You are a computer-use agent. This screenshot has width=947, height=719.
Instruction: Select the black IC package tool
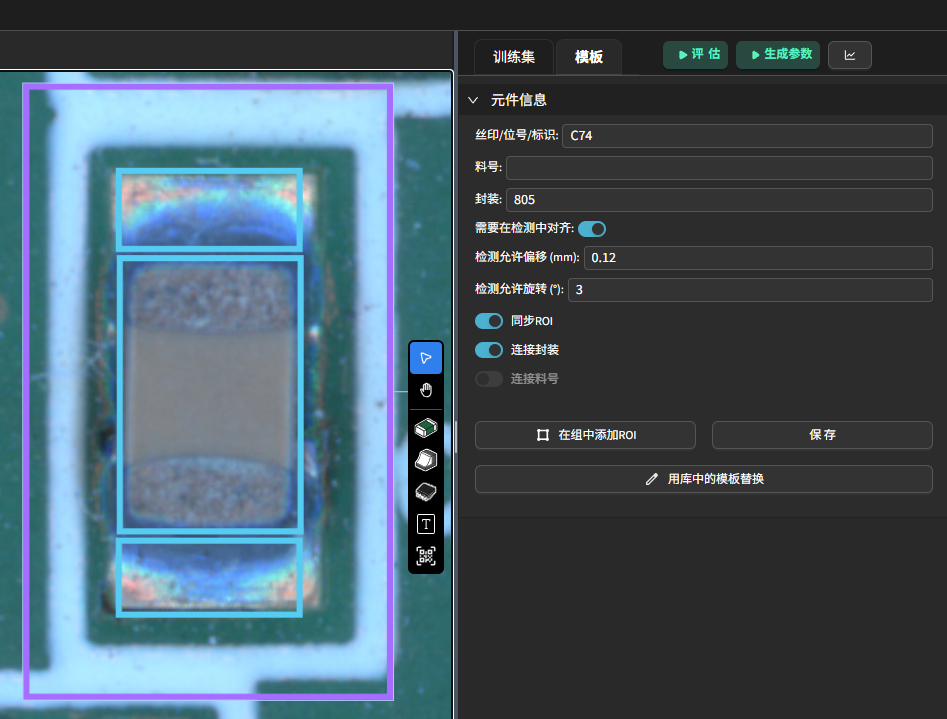click(426, 491)
